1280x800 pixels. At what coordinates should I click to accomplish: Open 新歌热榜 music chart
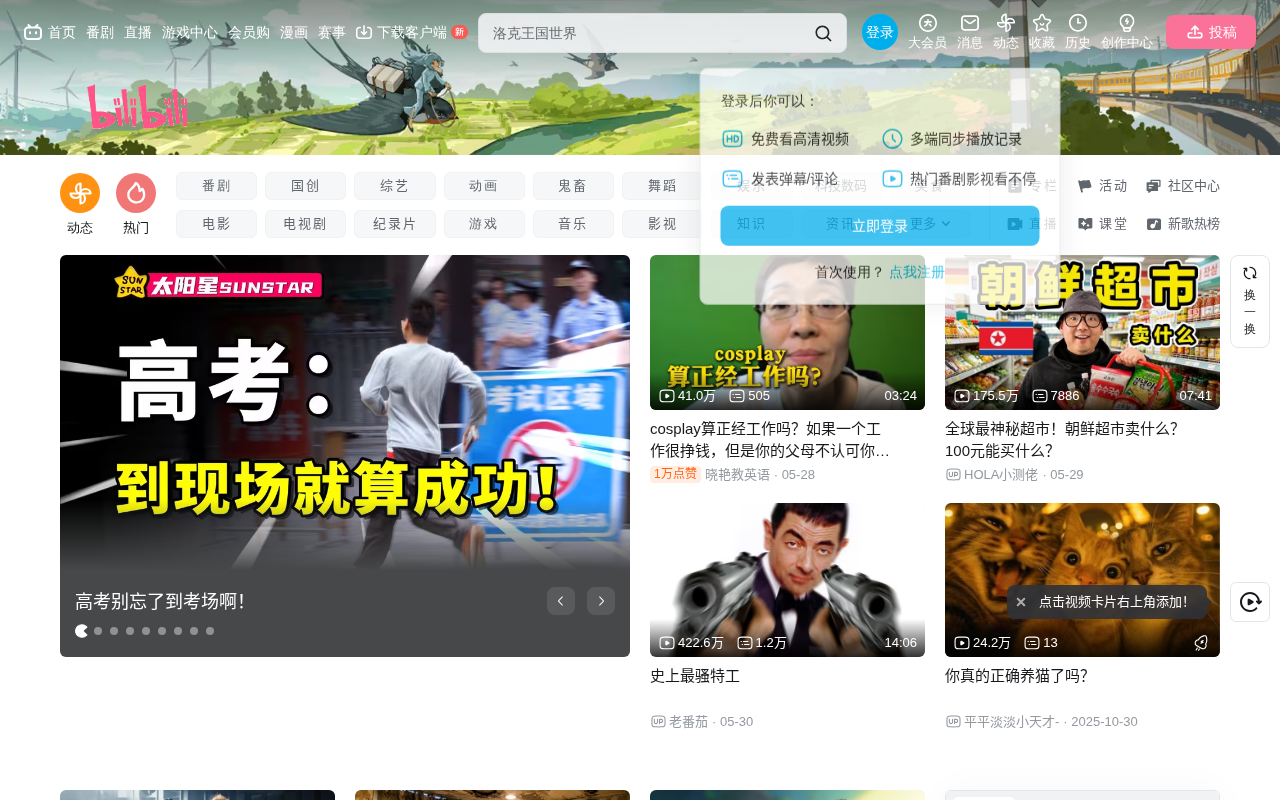[1183, 224]
